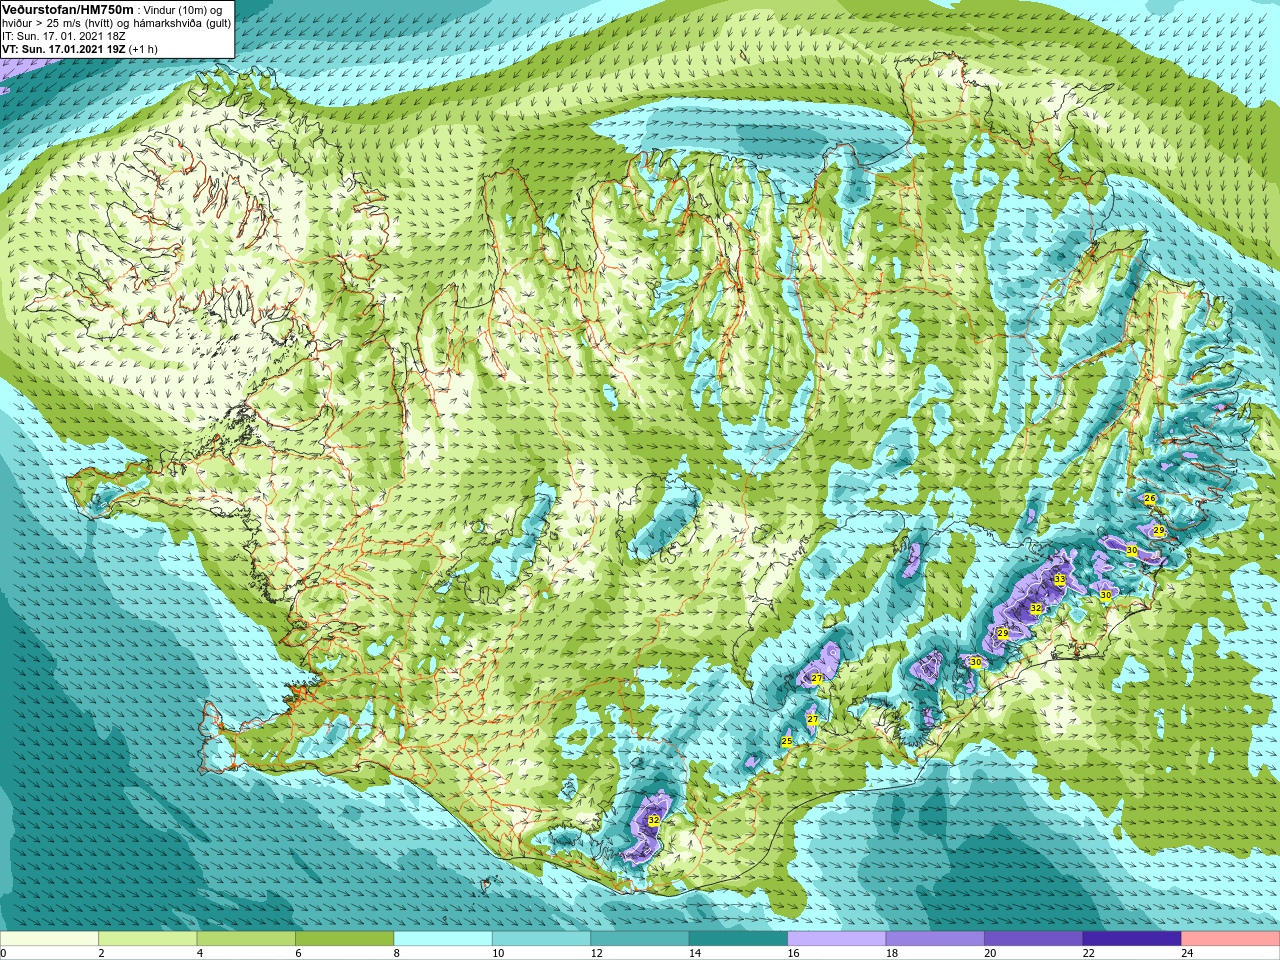This screenshot has height=960, width=1280.
Task: Click the 12–14 m/s teal legend swatch
Action: coord(640,939)
